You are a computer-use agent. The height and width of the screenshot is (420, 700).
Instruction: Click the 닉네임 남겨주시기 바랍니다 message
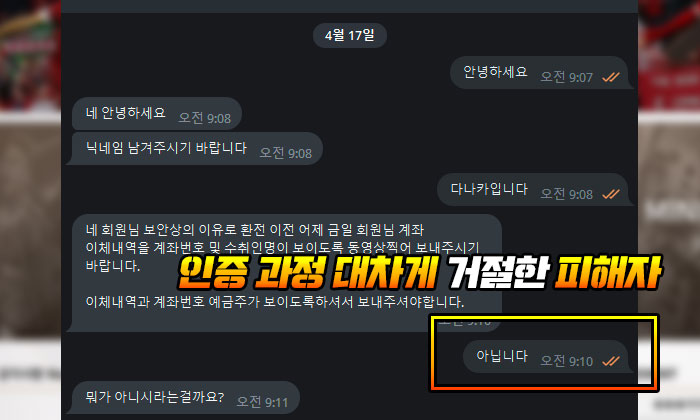(x=197, y=149)
